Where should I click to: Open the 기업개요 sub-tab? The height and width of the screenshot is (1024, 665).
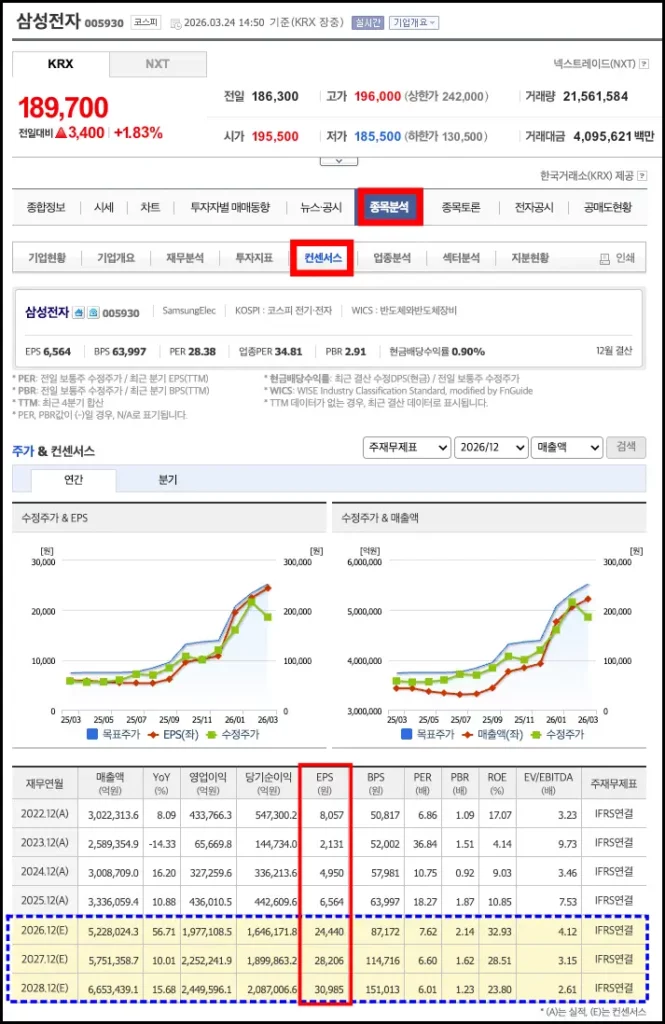click(116, 258)
